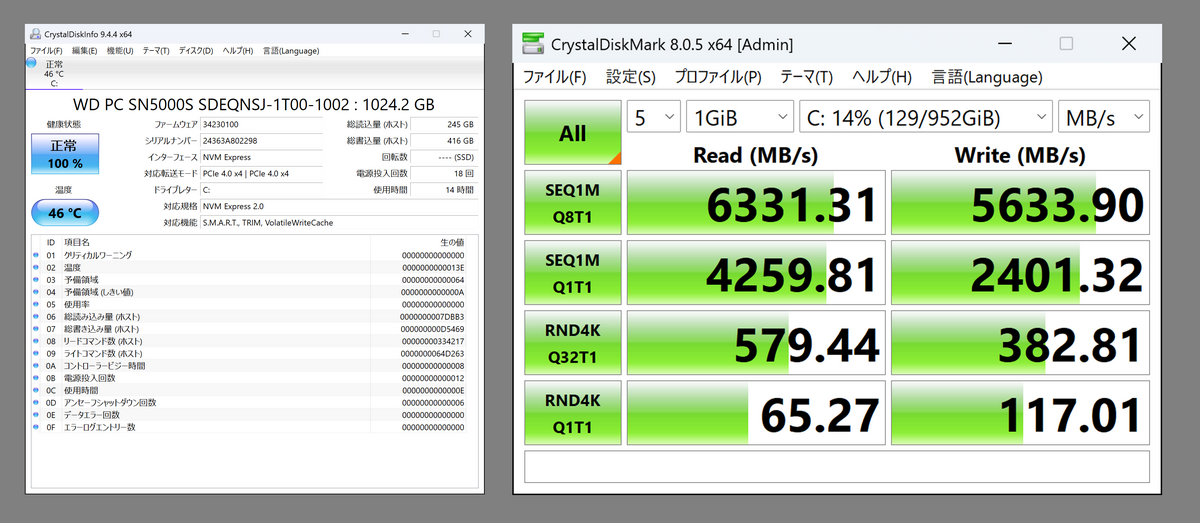Start the SEQ1M Q1T1 test
The width and height of the screenshot is (1200, 523).
point(573,273)
